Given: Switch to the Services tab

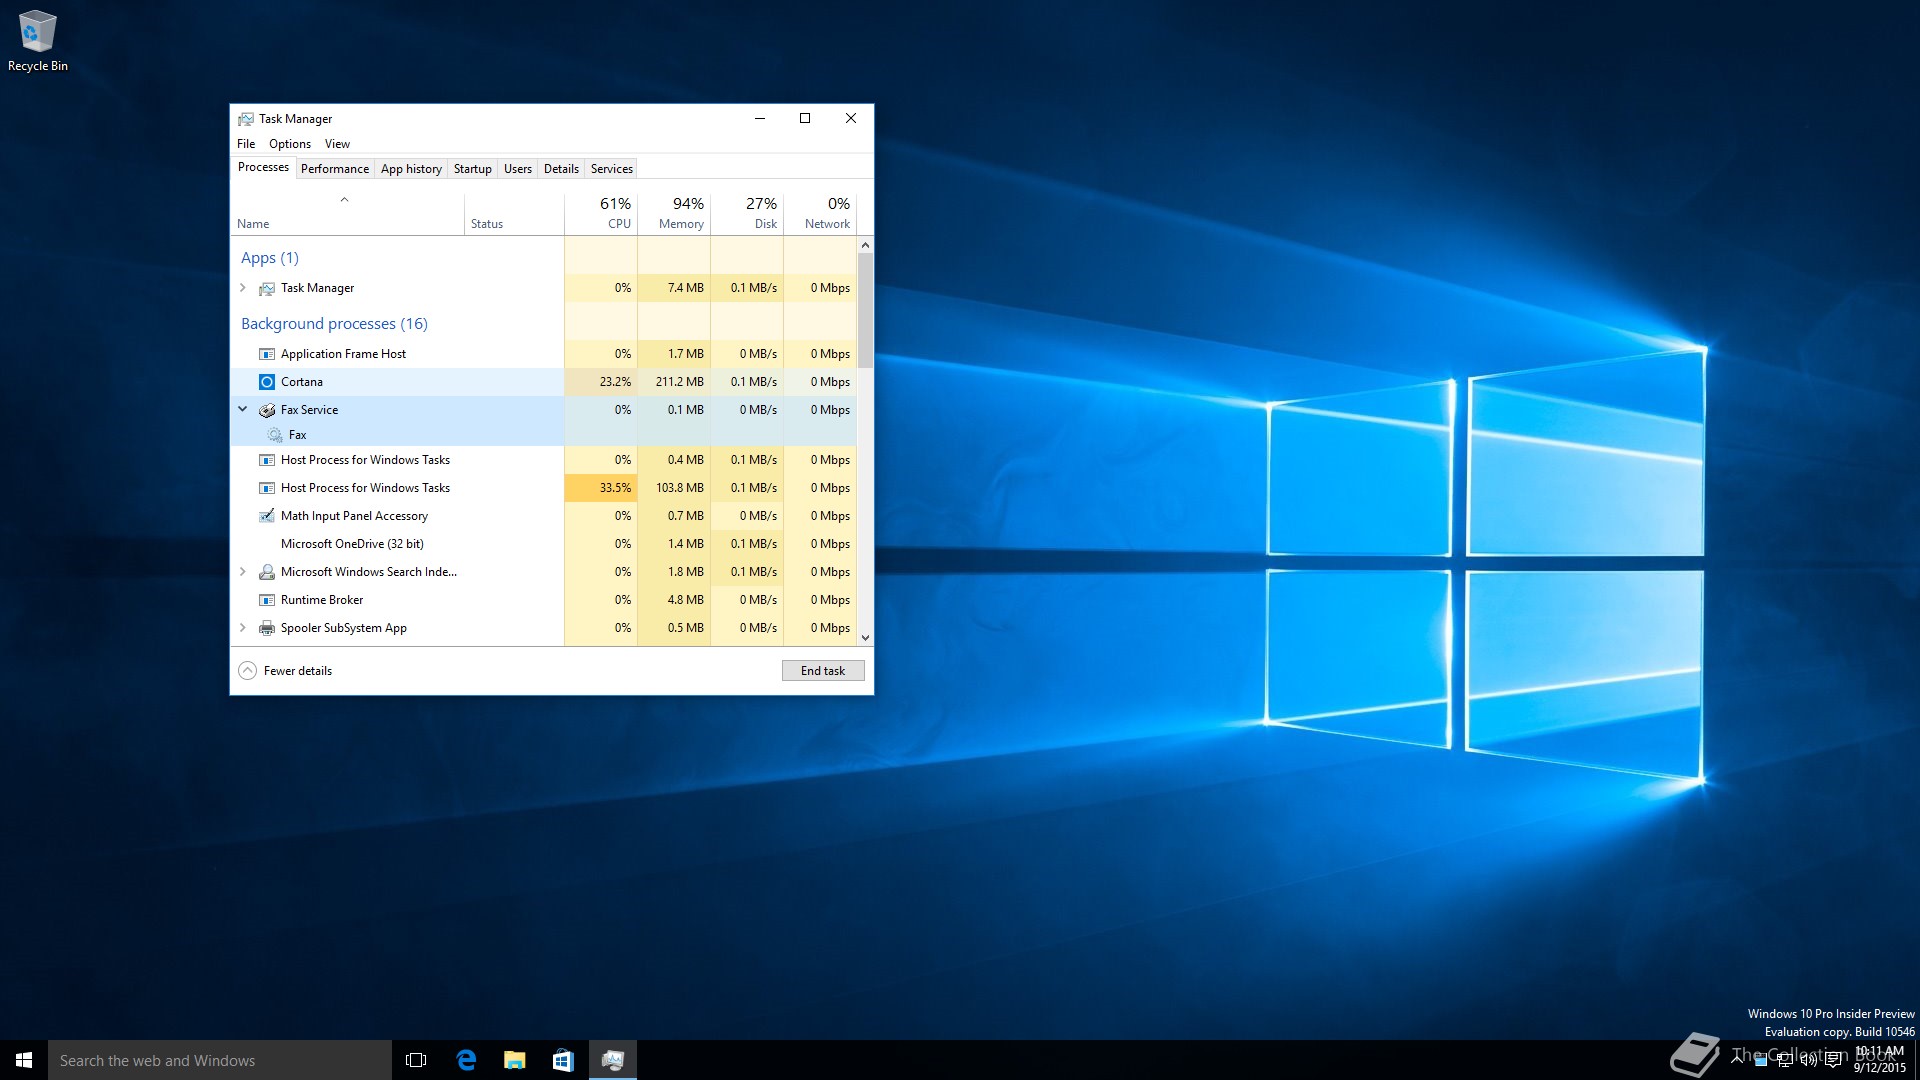Looking at the screenshot, I should click(x=612, y=169).
